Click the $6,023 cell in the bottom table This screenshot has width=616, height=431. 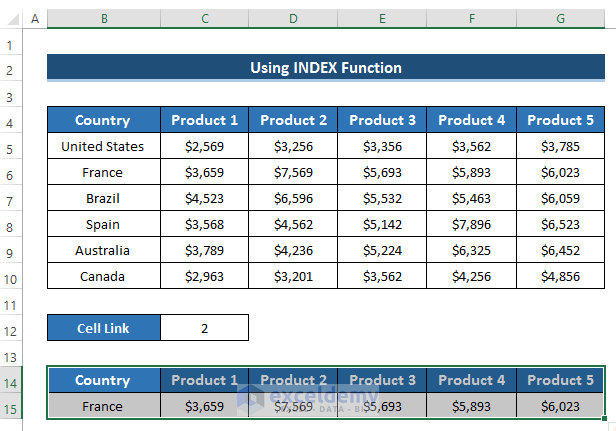click(560, 407)
